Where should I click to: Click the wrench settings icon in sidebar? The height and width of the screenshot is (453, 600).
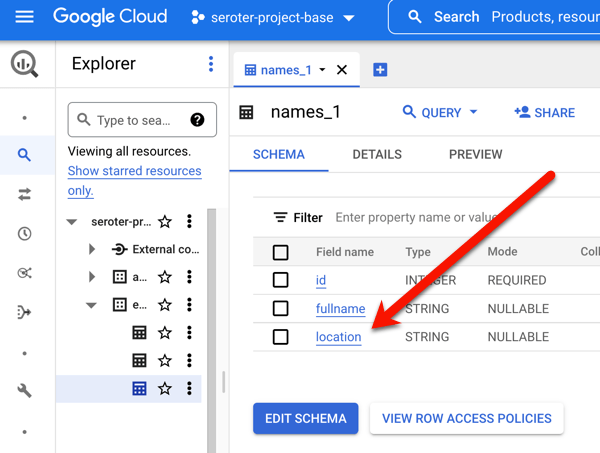tap(25, 391)
